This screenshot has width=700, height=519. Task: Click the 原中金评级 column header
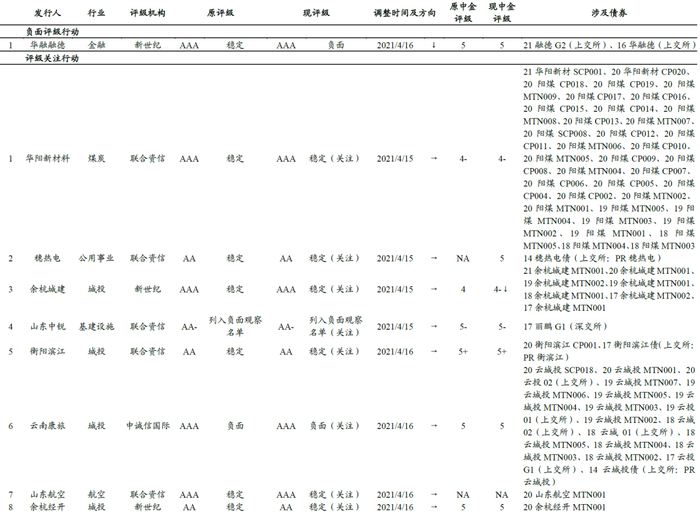click(x=463, y=12)
